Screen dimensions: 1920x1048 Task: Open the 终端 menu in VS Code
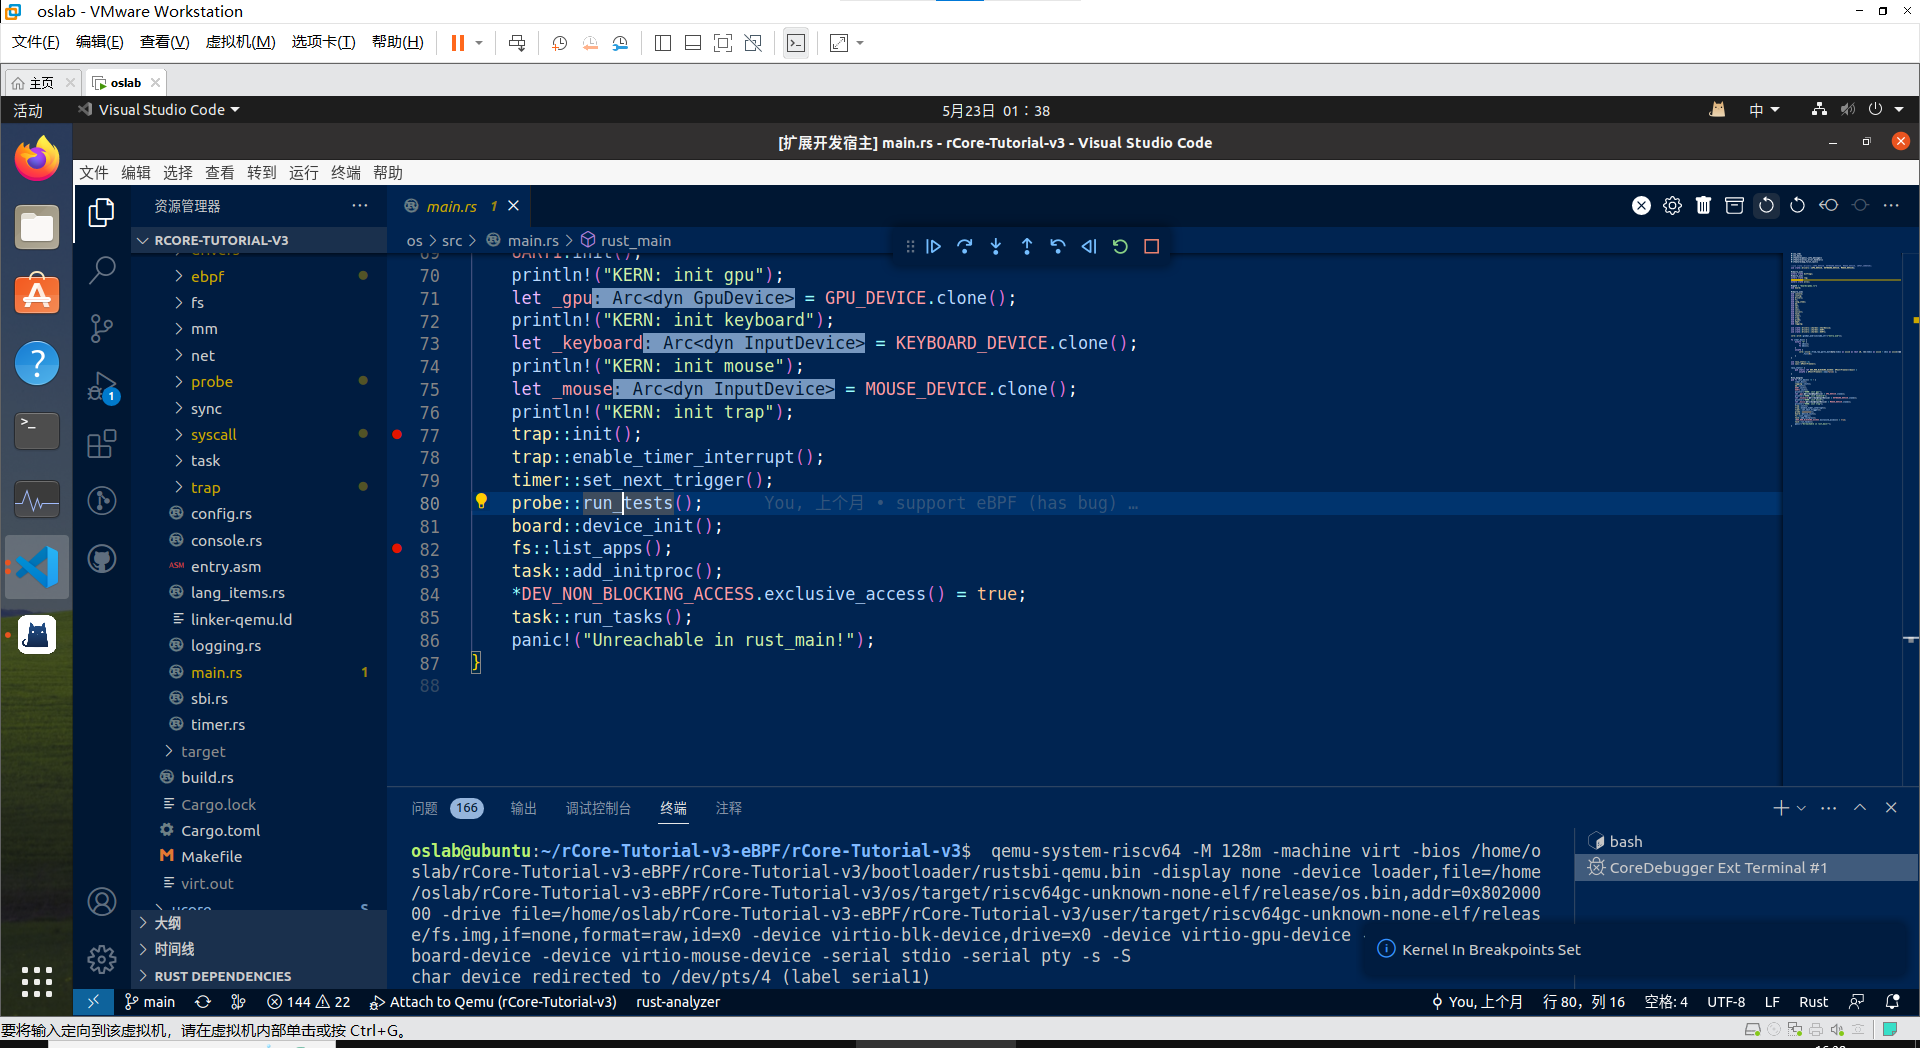coord(346,173)
